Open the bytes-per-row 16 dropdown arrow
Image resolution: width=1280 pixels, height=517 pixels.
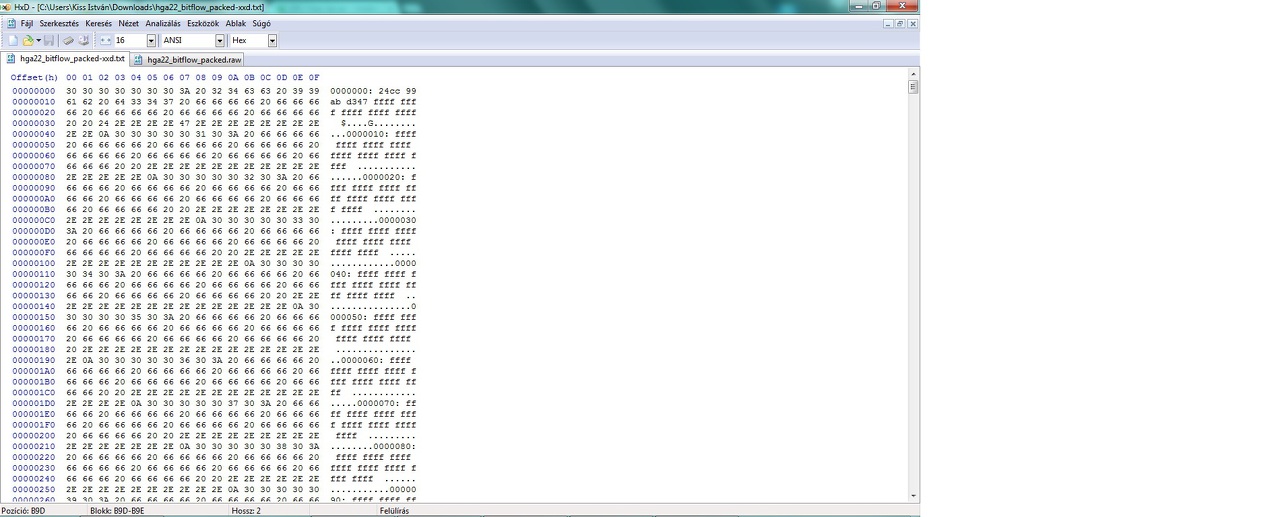click(x=151, y=41)
